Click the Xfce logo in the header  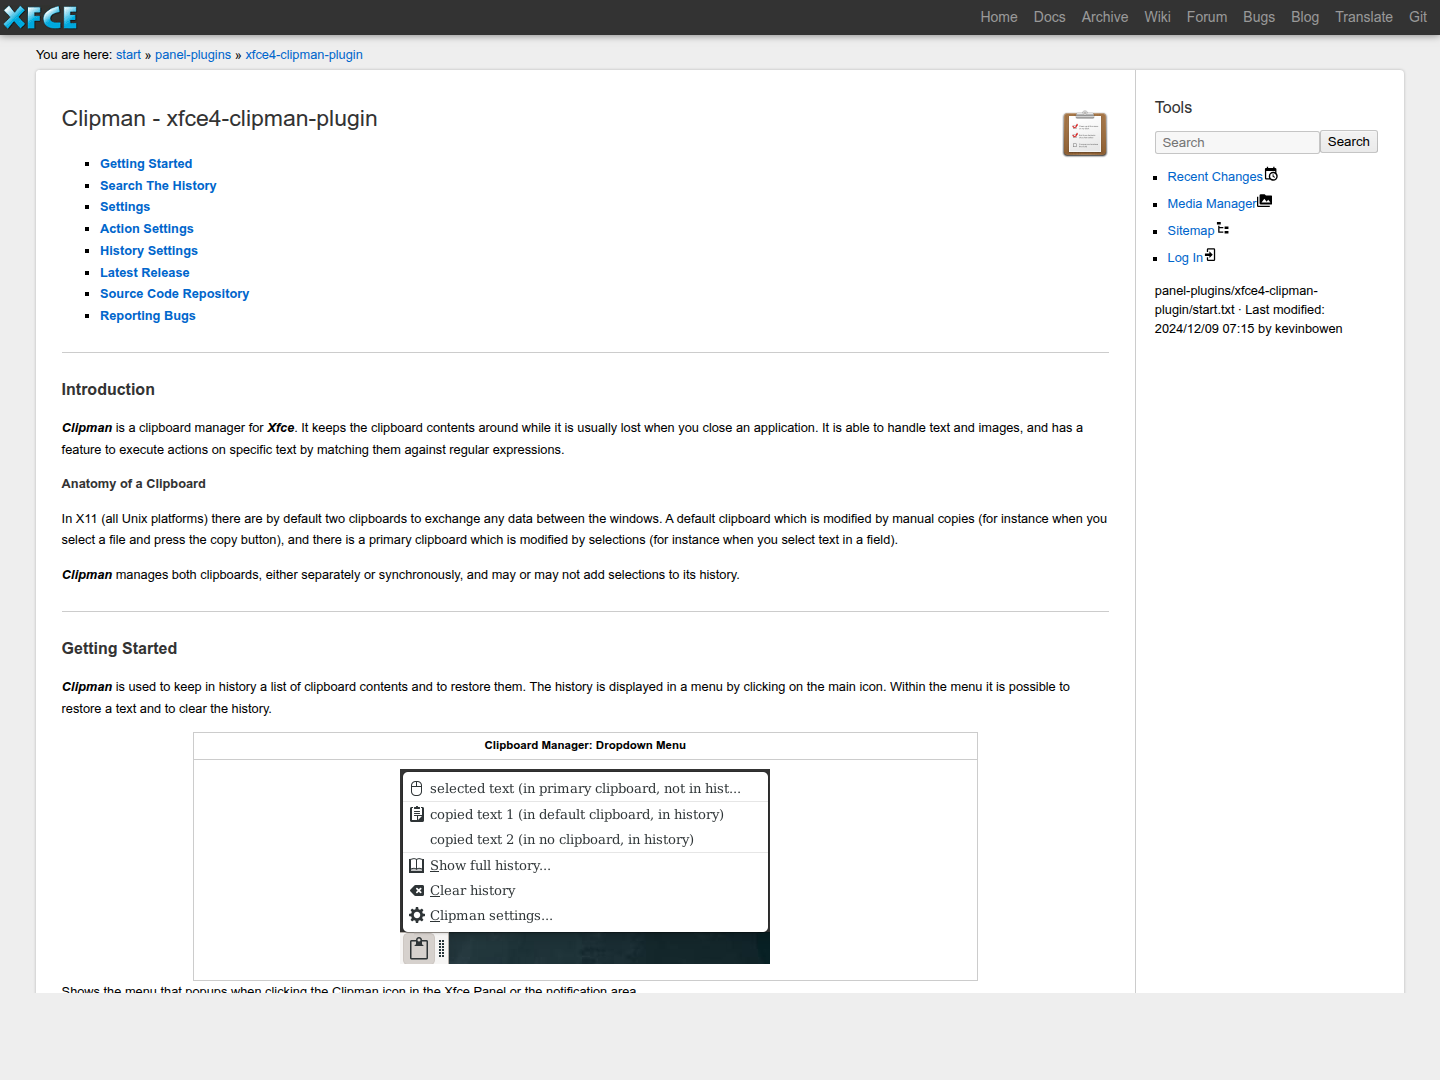[40, 17]
